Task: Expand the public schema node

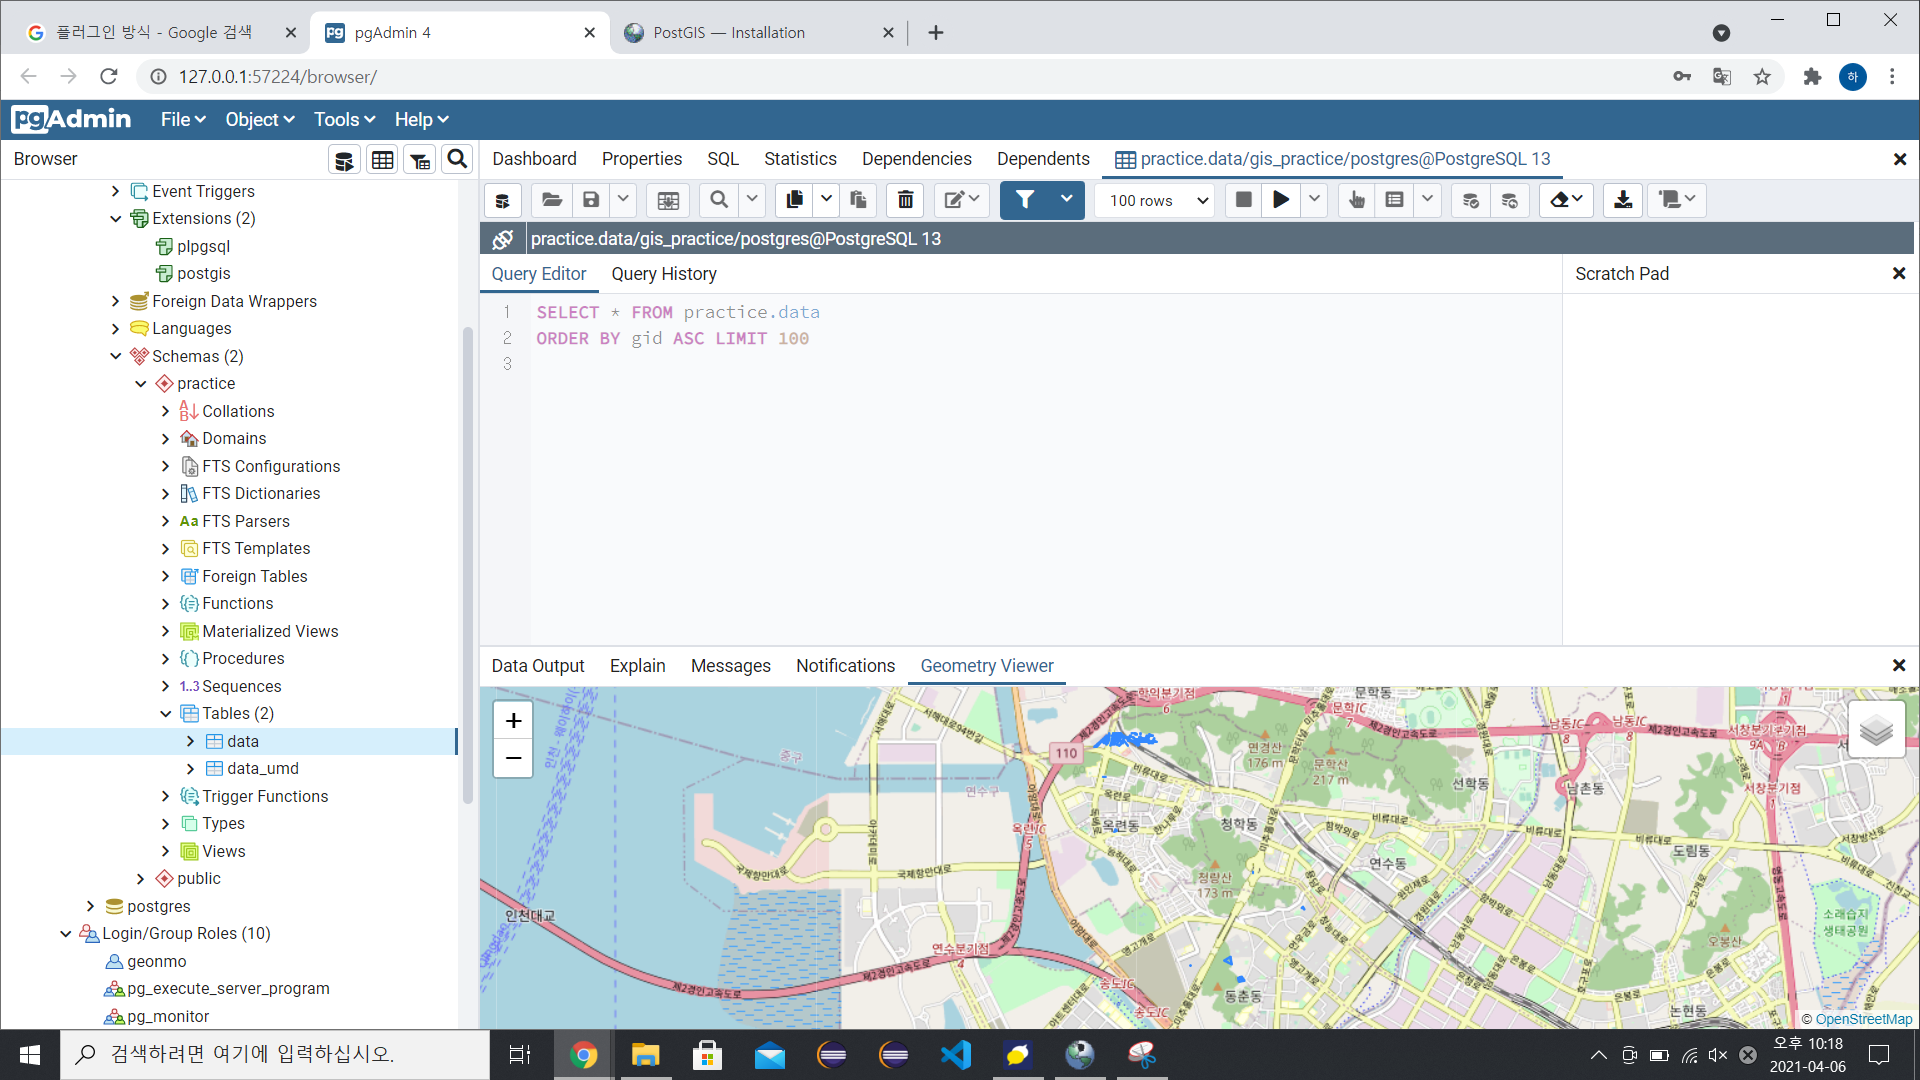Action: click(x=141, y=879)
